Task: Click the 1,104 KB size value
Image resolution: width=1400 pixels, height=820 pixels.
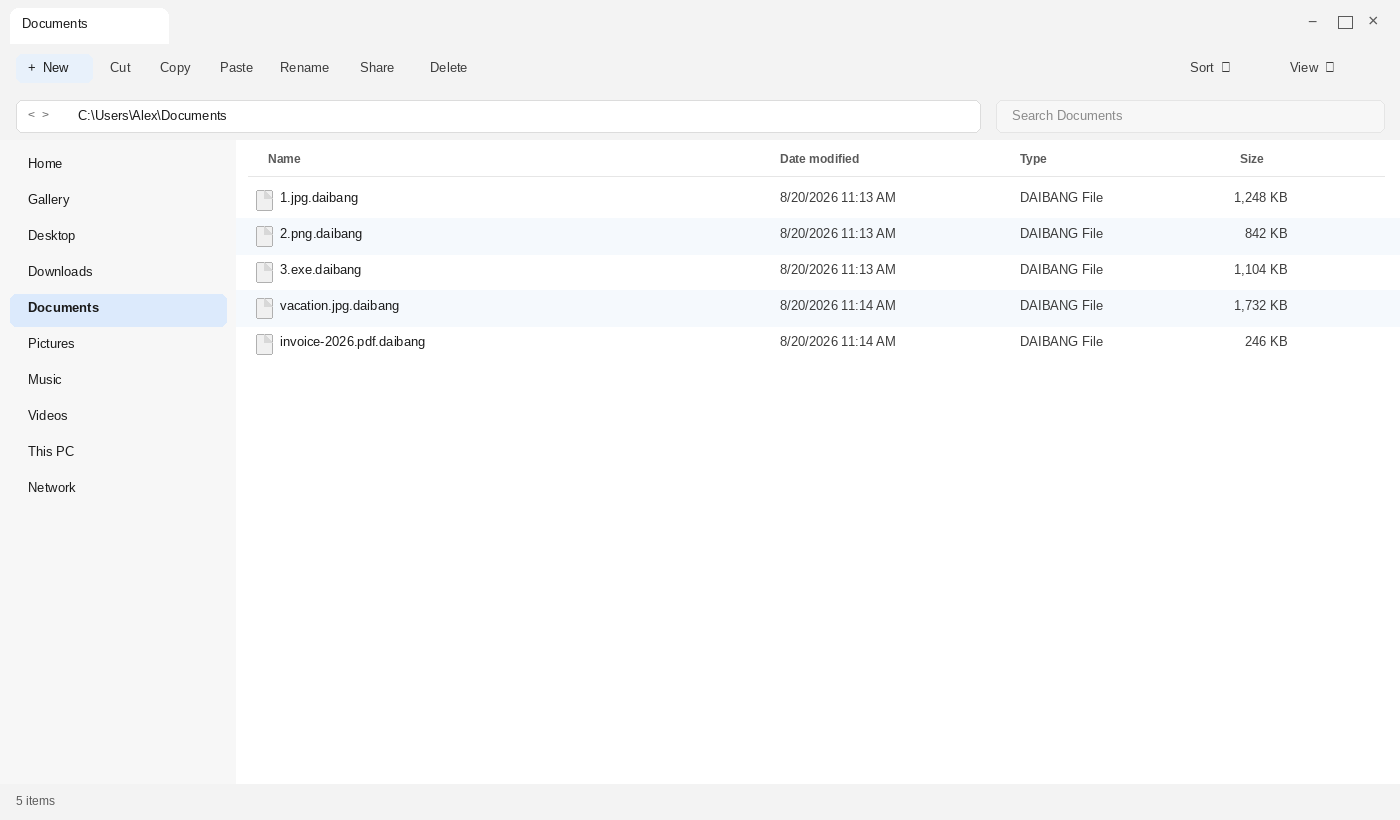Action: click(x=1260, y=270)
